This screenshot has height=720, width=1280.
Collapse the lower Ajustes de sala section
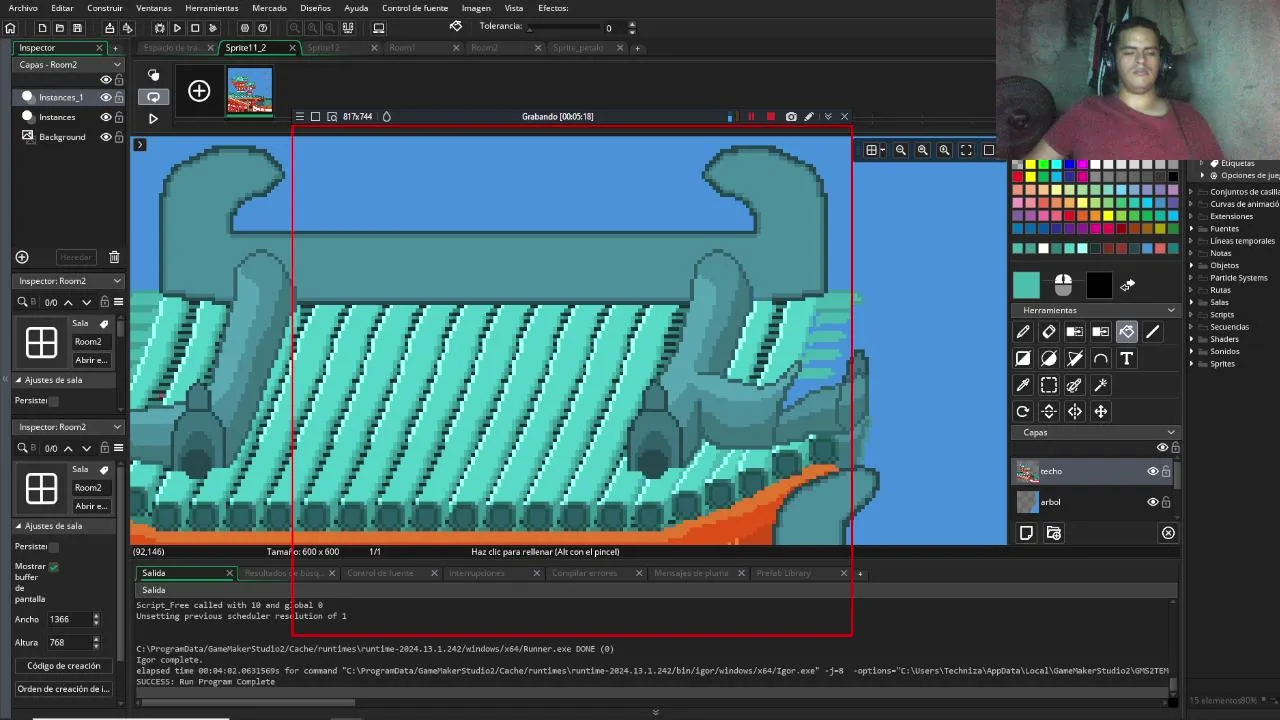coord(18,526)
